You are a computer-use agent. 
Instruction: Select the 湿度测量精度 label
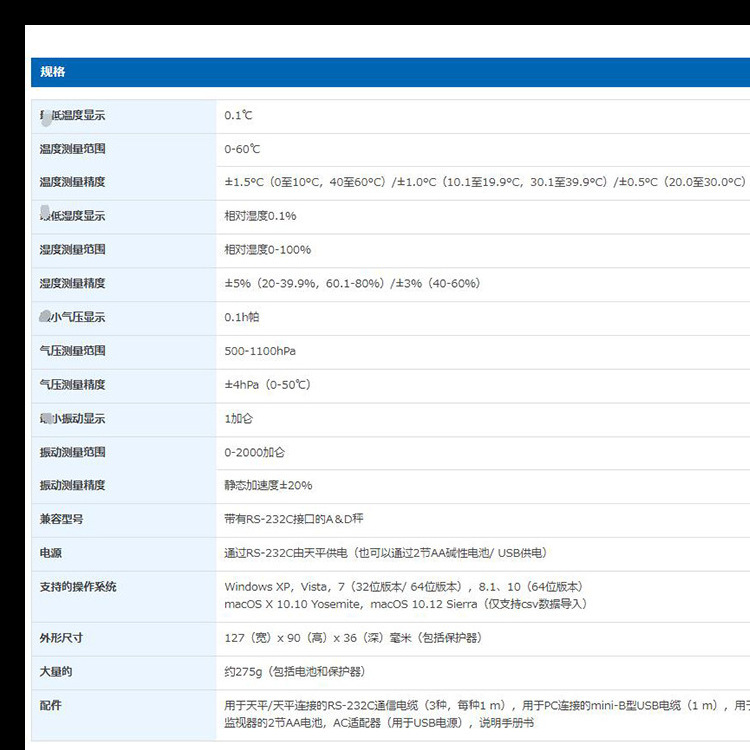[x=72, y=284]
